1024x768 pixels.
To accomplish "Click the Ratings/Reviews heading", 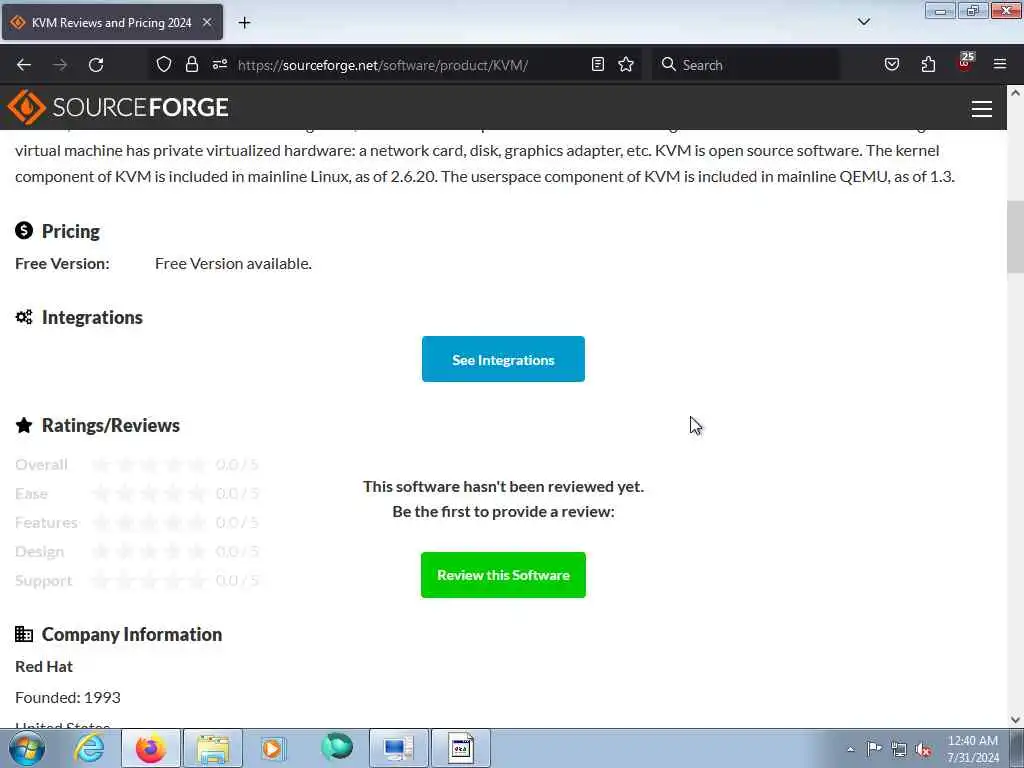I will (x=110, y=425).
